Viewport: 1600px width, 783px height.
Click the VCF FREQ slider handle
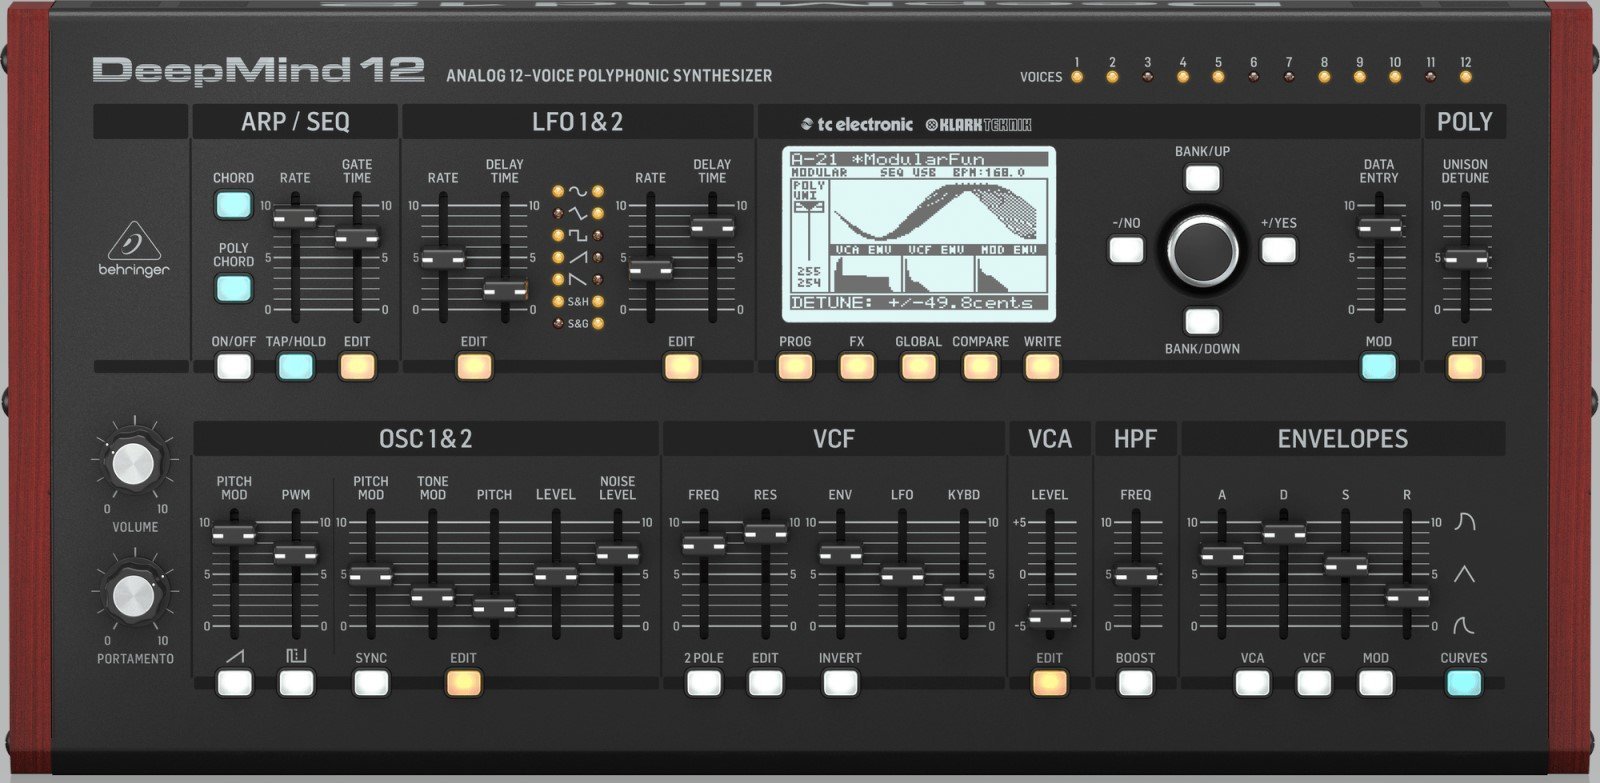click(x=704, y=545)
